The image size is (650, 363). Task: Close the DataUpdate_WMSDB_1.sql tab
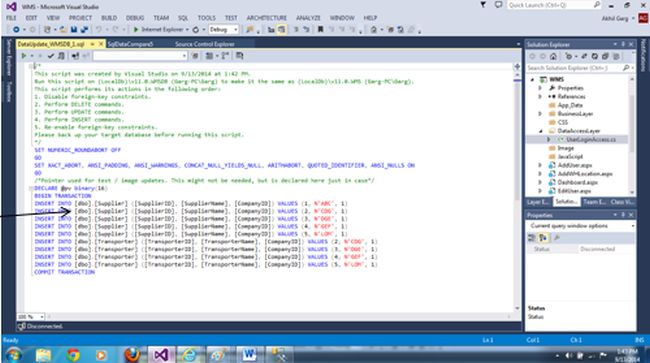(101, 44)
